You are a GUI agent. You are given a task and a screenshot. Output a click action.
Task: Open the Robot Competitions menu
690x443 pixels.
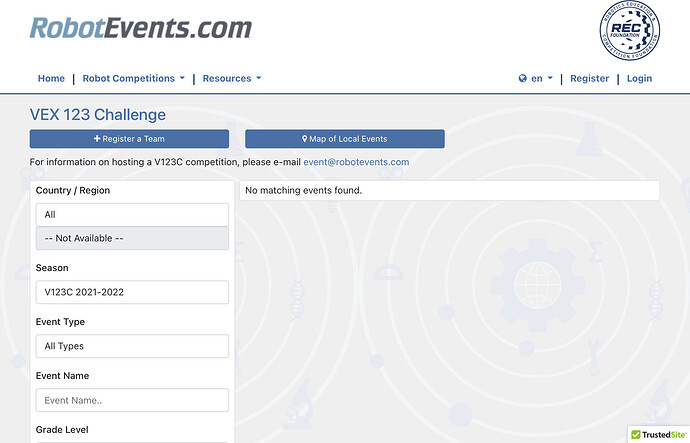(133, 78)
